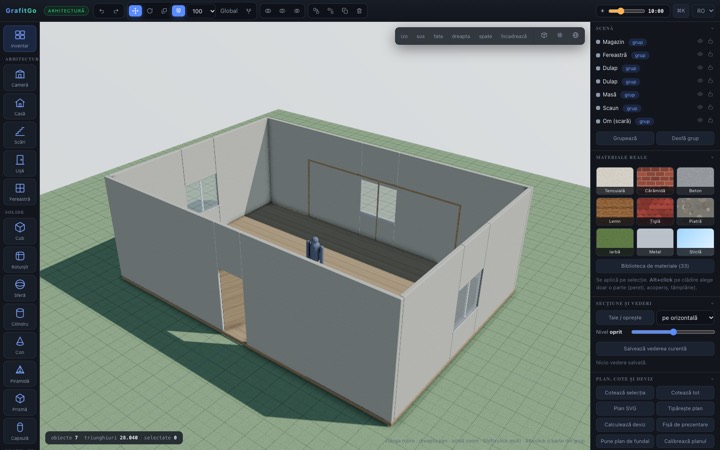This screenshot has height=450, width=720.
Task: Open the 'pe orizontală' section dropdown
Action: (x=686, y=318)
